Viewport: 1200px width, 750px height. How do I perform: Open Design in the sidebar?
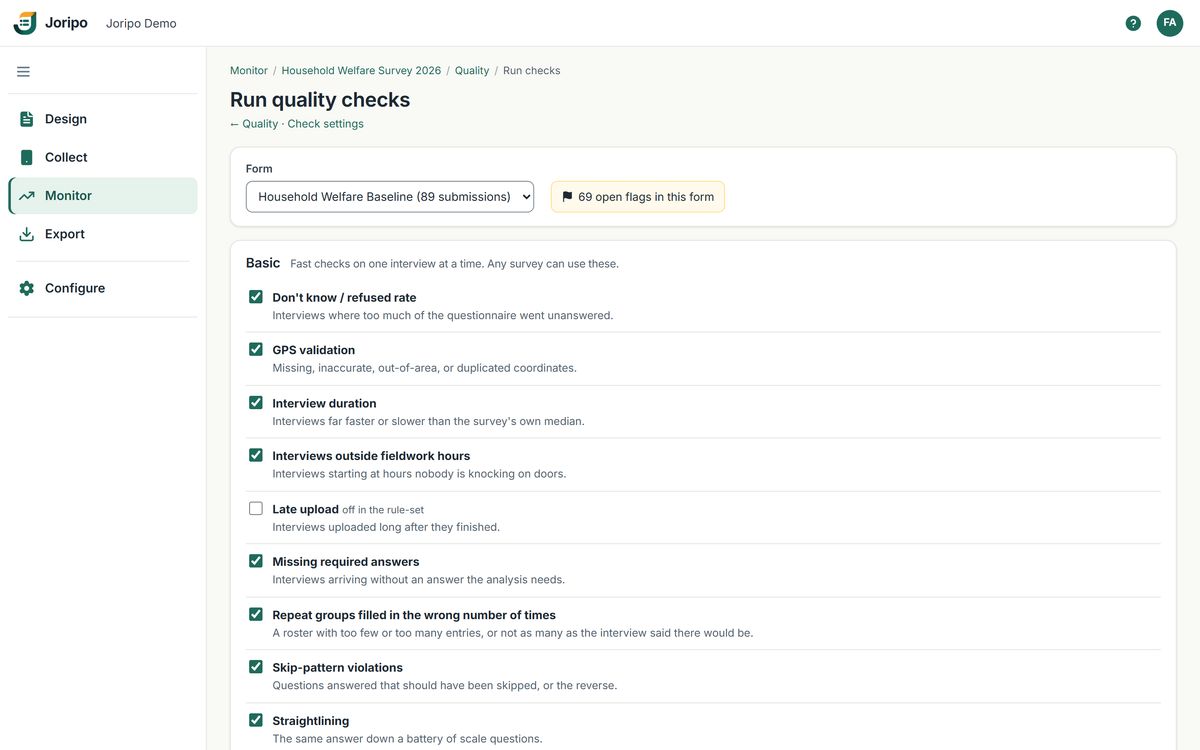coord(103,119)
